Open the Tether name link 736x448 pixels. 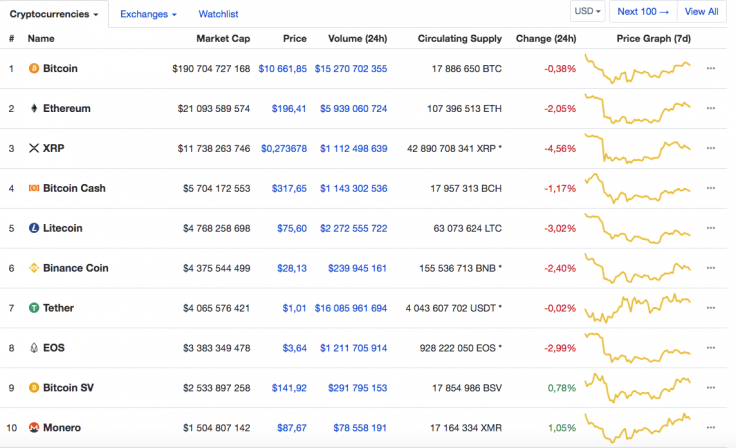pyautogui.click(x=58, y=308)
